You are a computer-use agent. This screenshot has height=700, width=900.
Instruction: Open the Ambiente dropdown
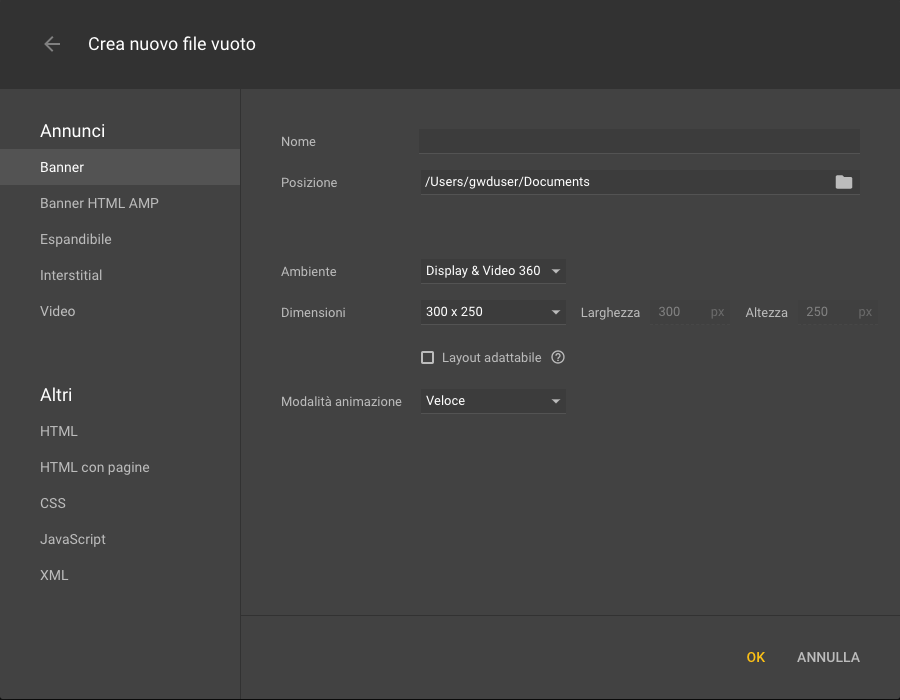(493, 271)
